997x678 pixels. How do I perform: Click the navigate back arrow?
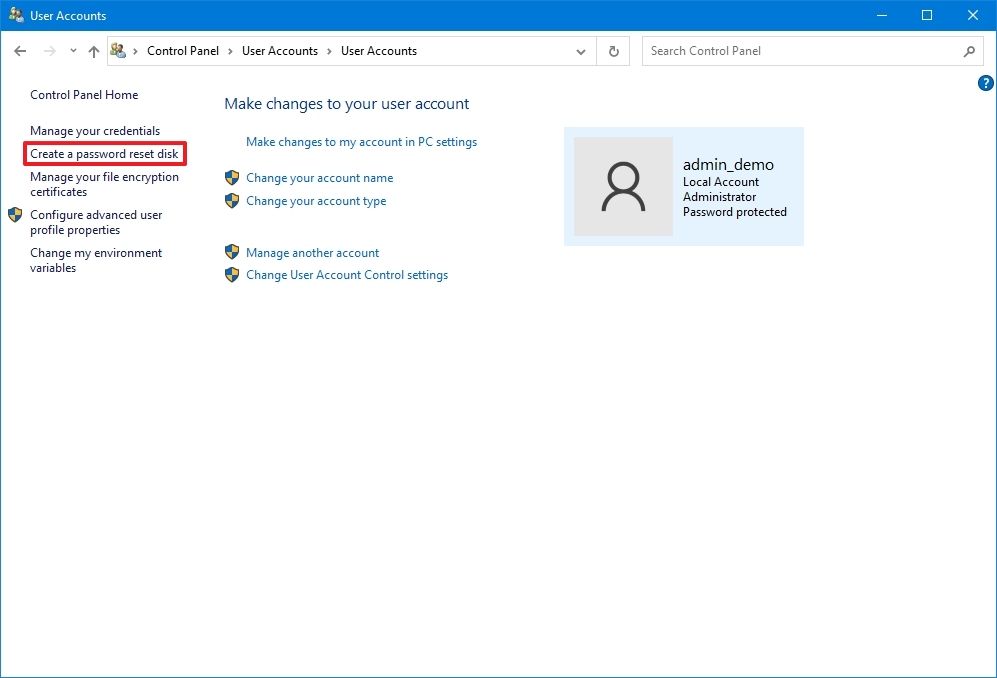click(20, 50)
